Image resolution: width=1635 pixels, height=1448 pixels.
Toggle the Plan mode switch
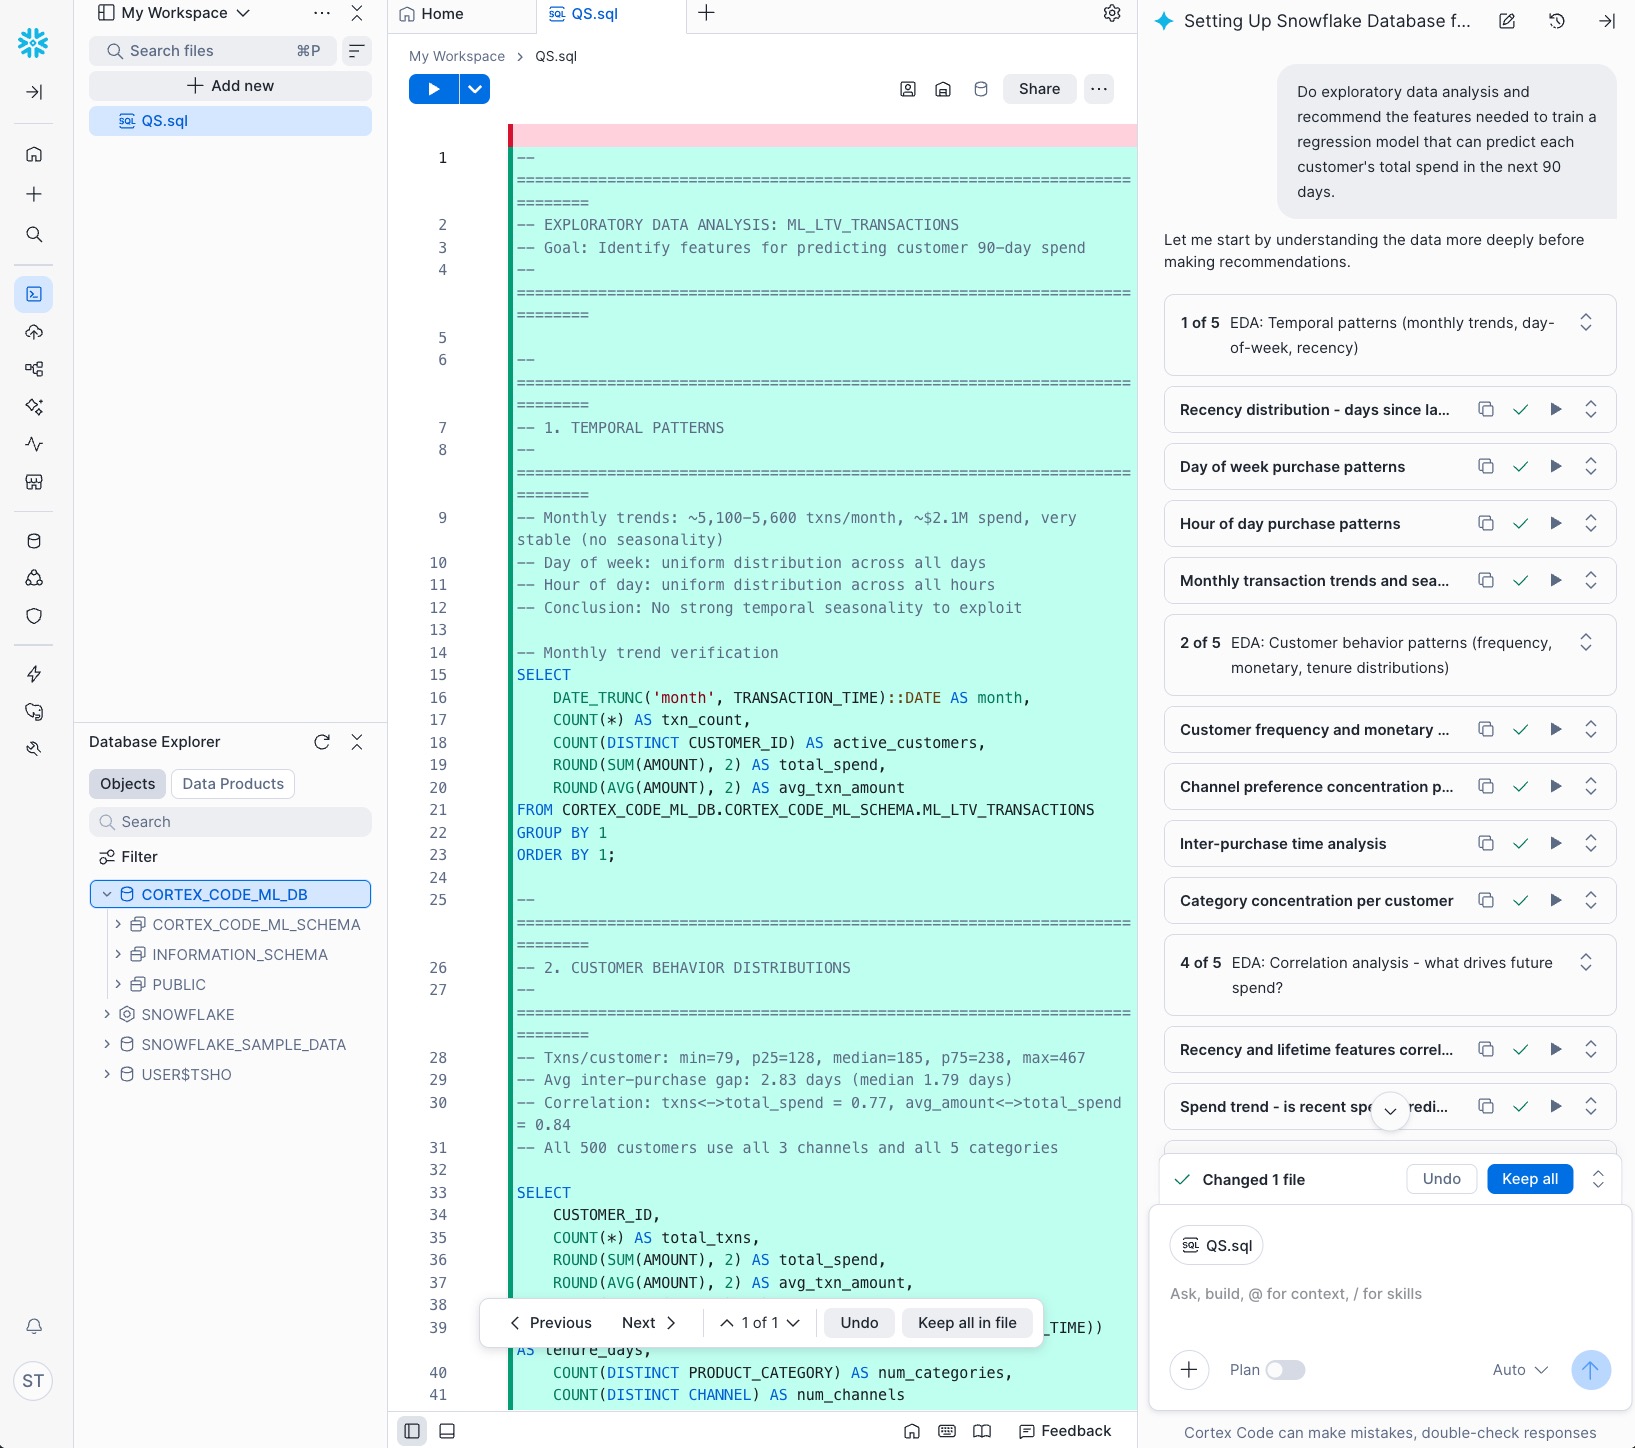(1285, 1370)
